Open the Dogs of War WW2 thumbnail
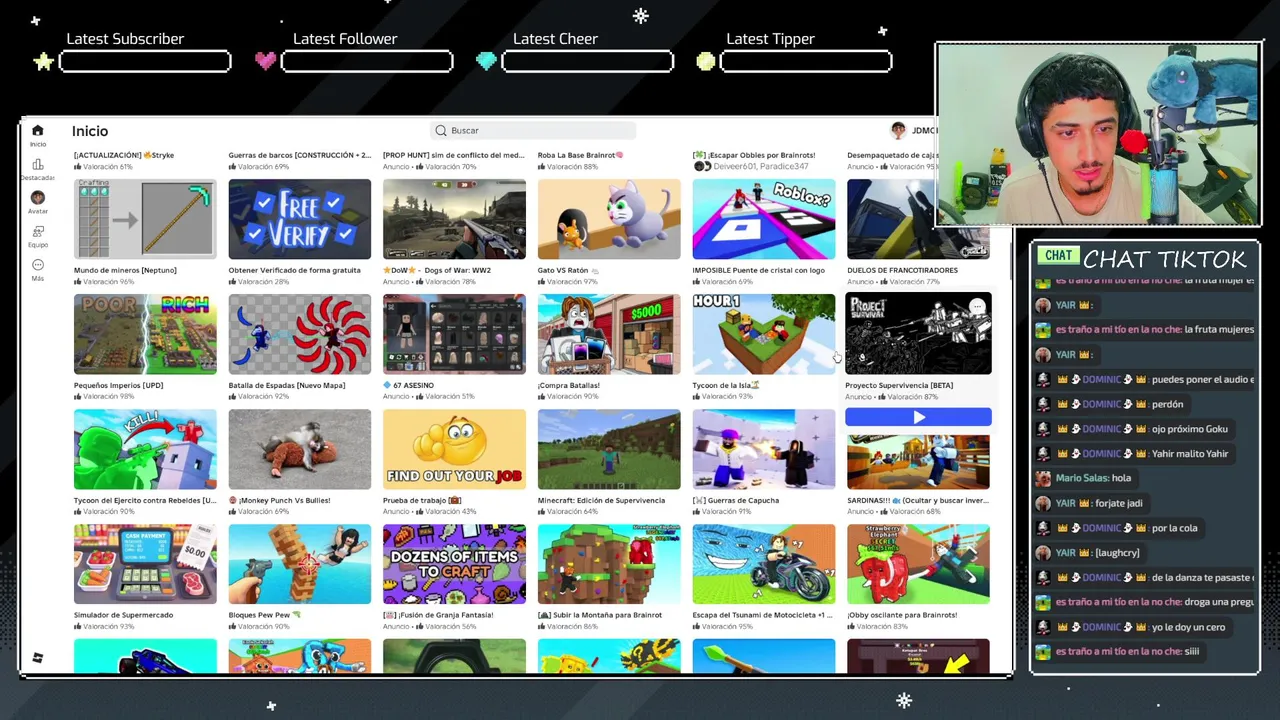This screenshot has height=720, width=1280. [454, 219]
